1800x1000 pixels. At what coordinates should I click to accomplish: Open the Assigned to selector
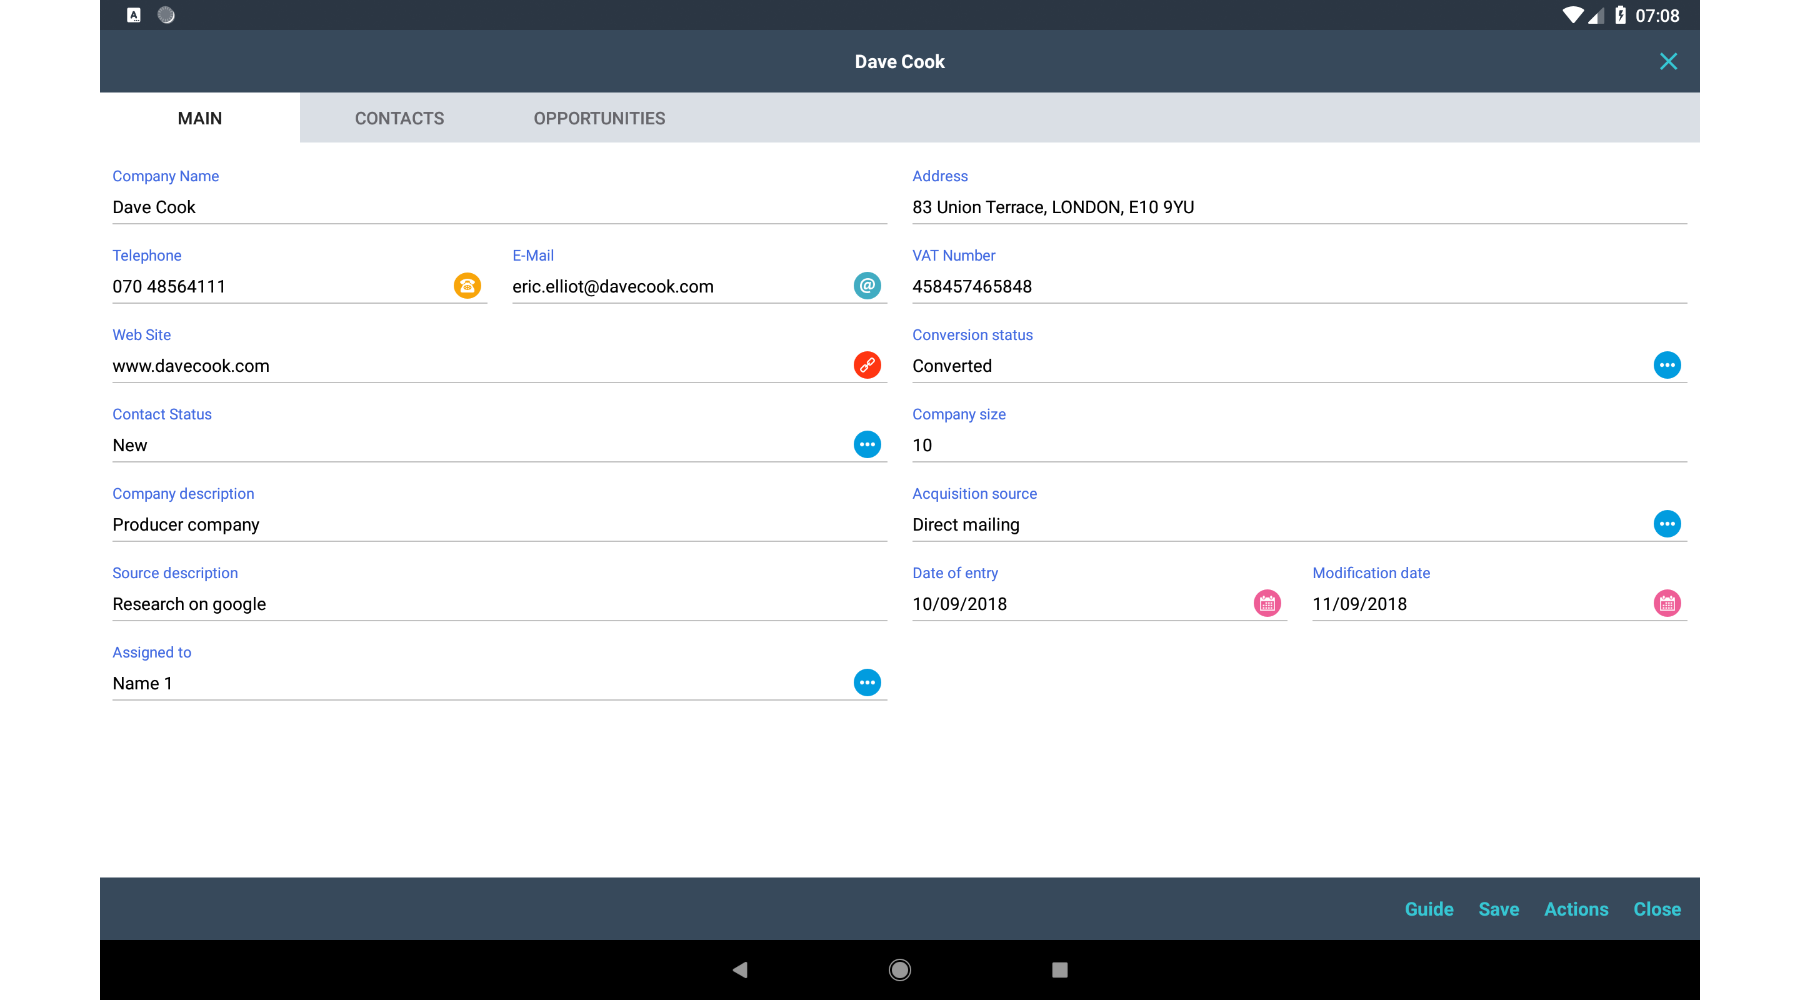click(867, 683)
